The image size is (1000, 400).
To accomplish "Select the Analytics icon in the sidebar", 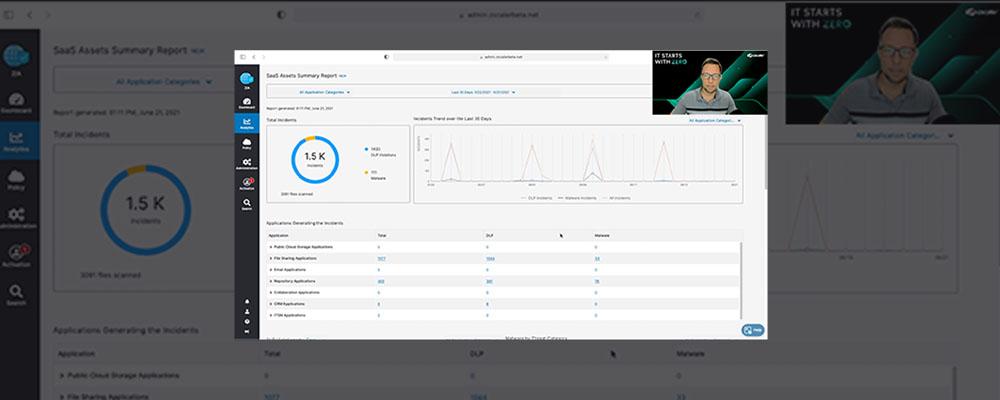I will coord(246,122).
